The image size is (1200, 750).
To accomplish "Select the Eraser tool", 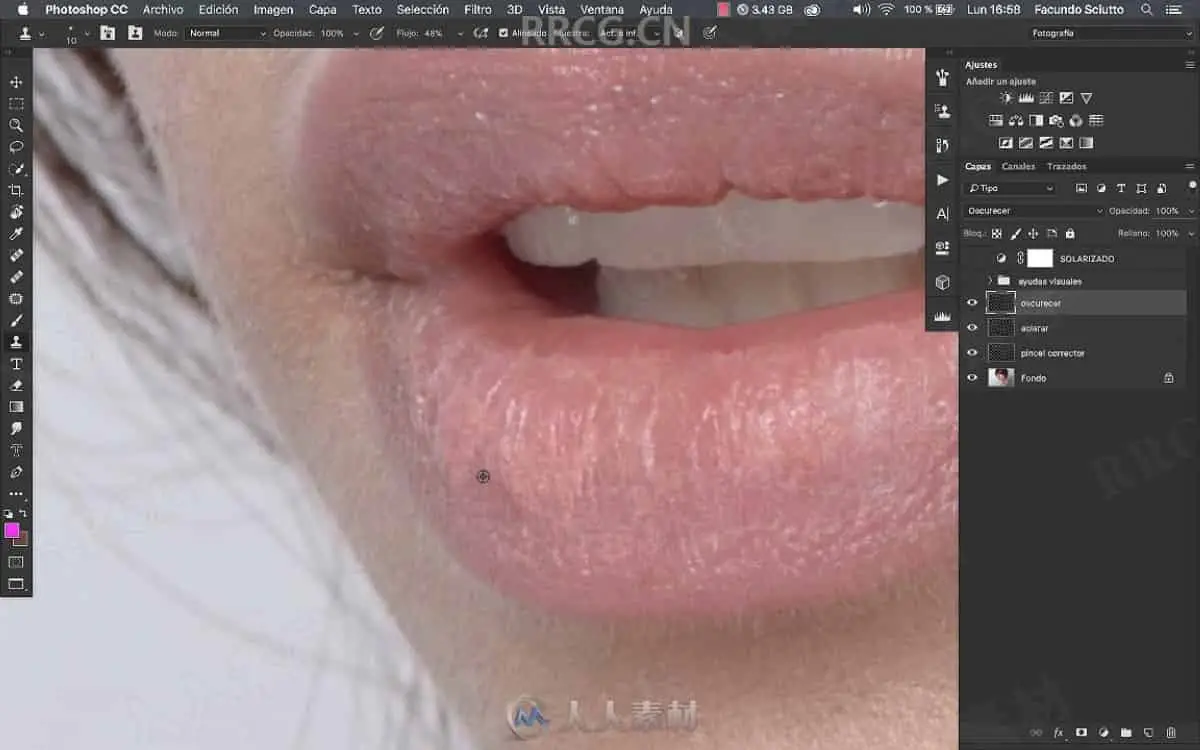I will coord(16,385).
